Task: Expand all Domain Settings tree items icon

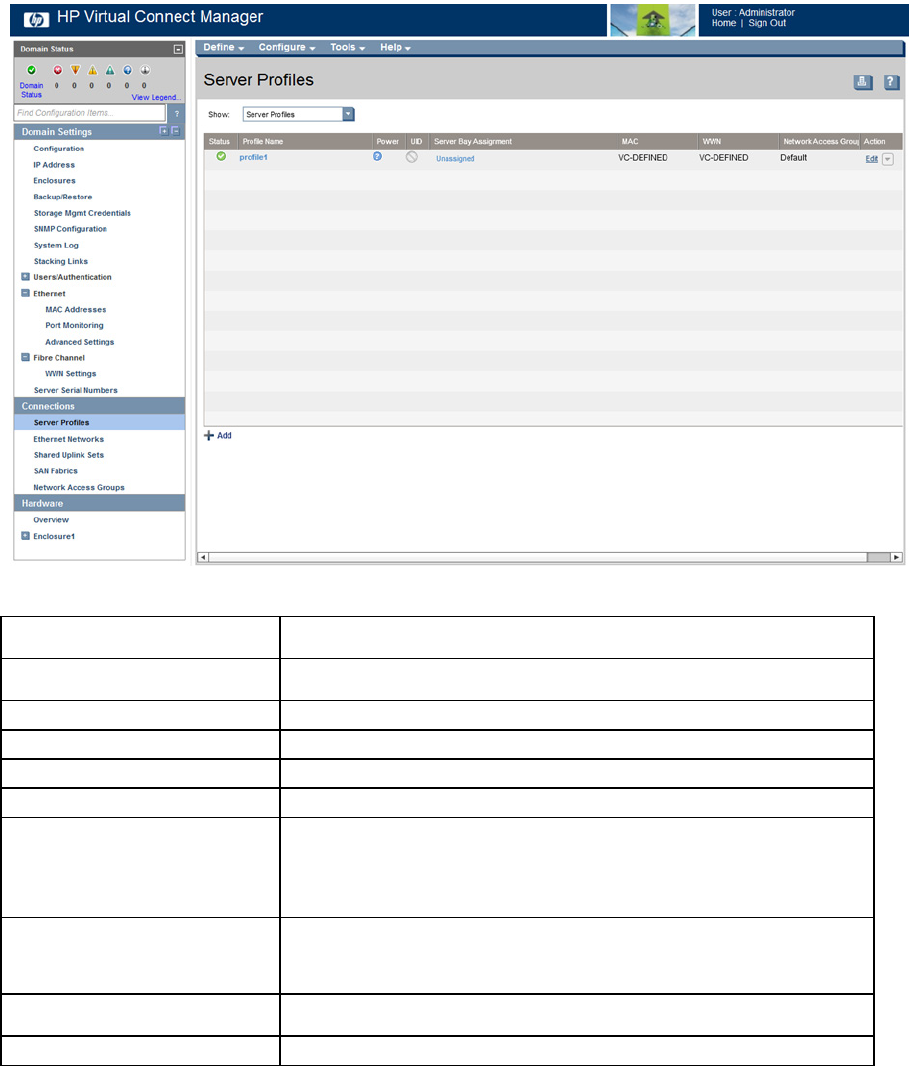Action: (163, 131)
